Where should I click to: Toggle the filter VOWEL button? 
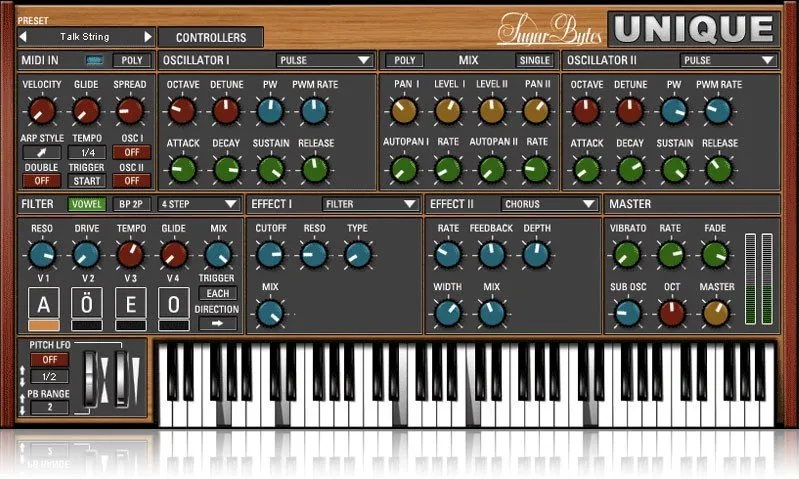click(x=87, y=204)
